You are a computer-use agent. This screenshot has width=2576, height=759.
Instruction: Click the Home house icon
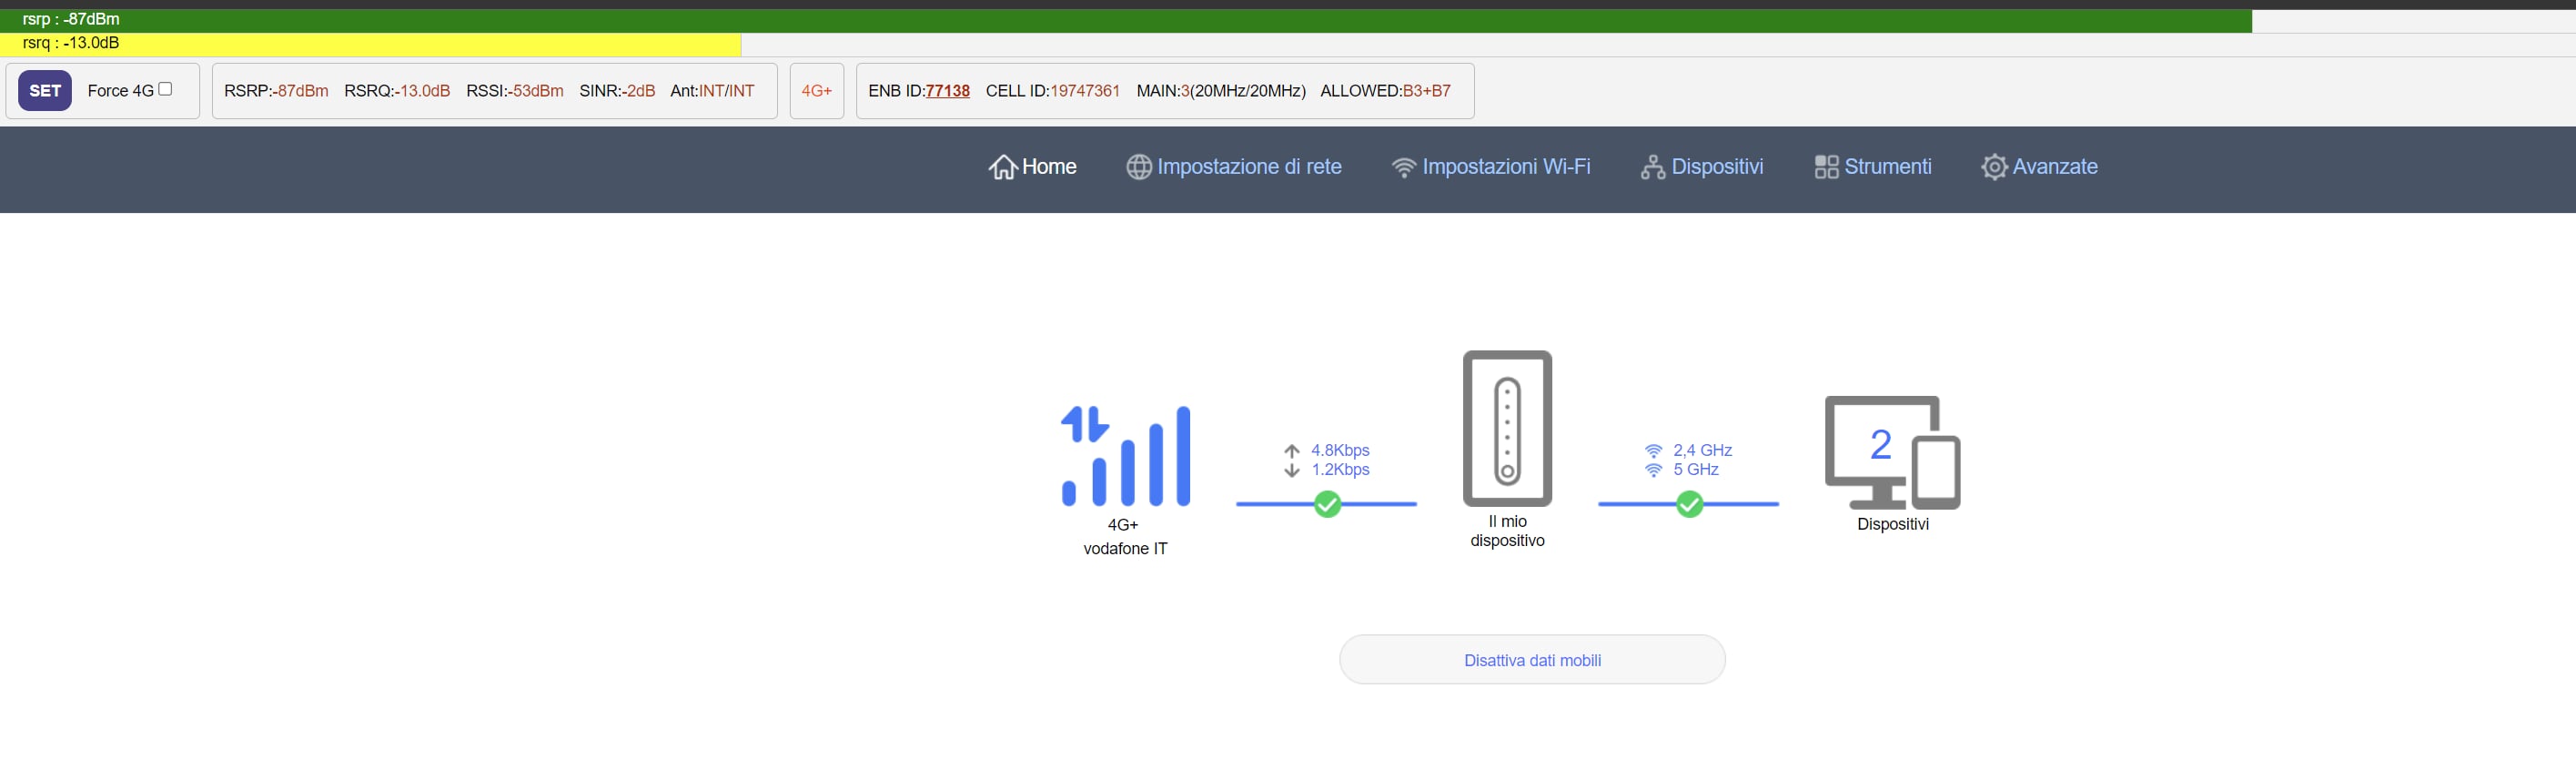point(1003,167)
